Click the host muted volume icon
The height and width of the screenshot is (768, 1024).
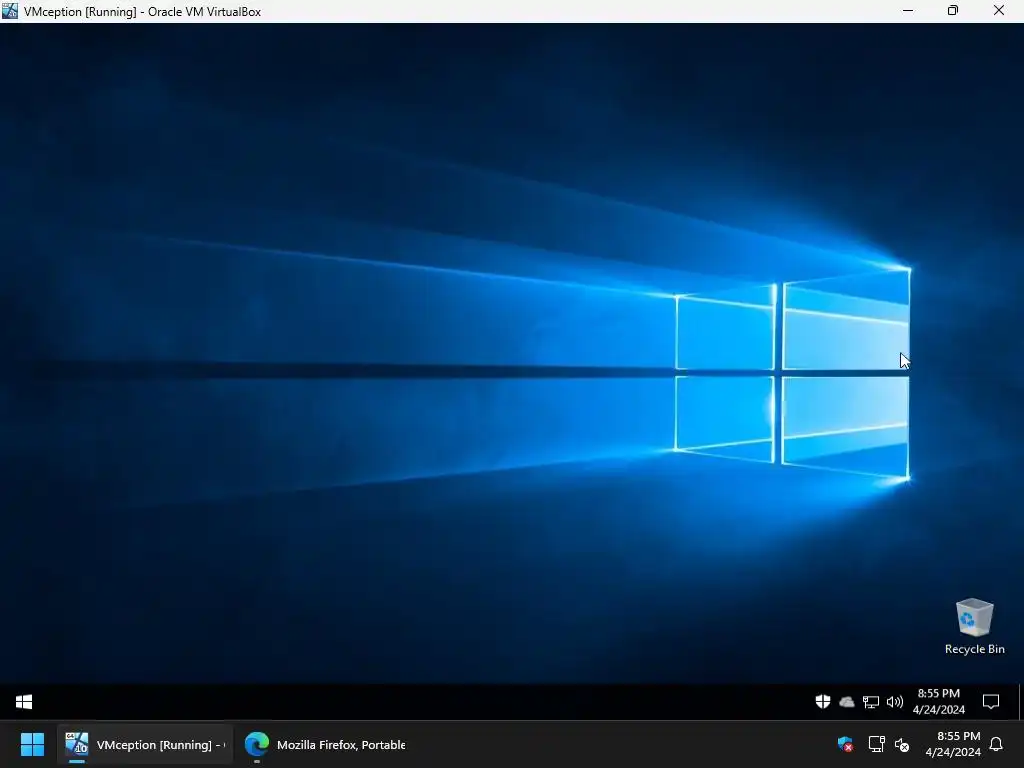pyautogui.click(x=902, y=744)
